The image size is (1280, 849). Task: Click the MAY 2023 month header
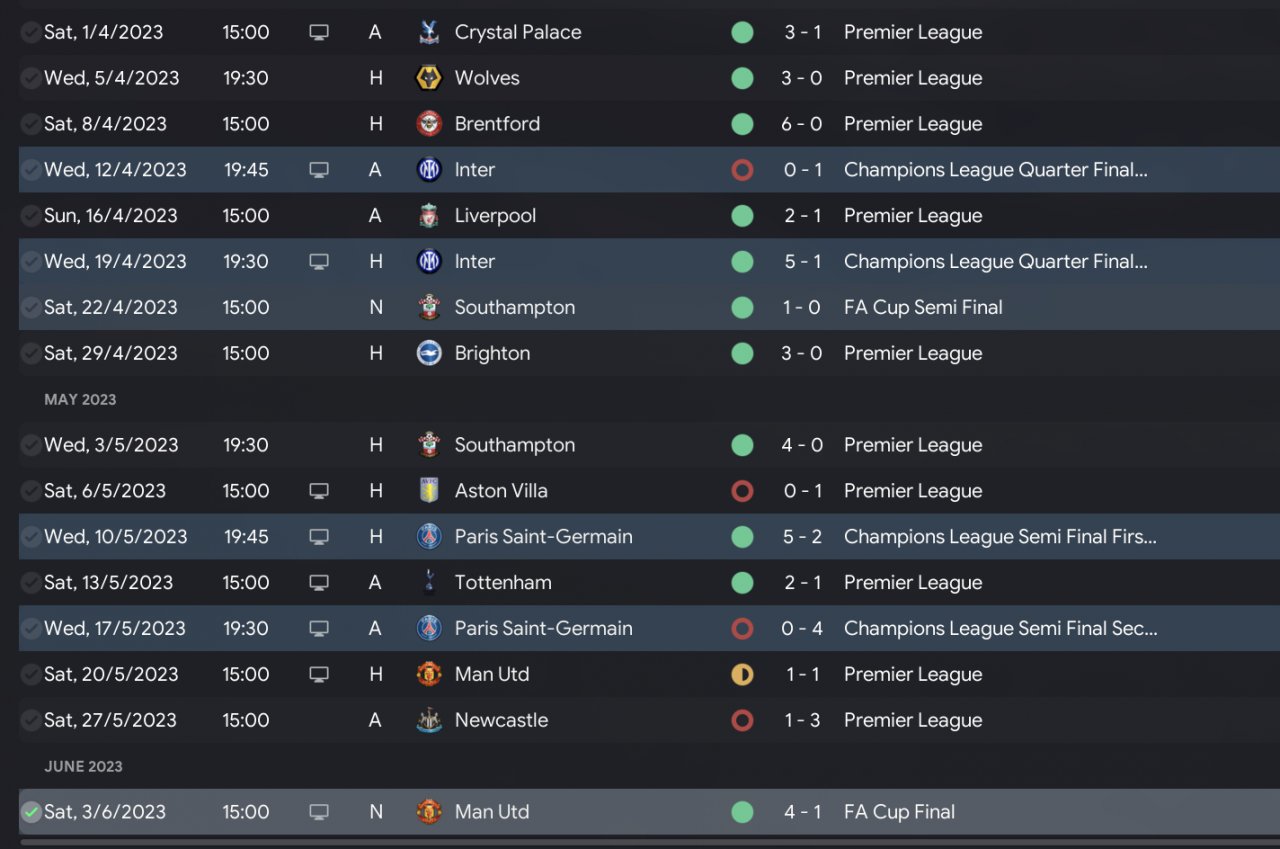80,400
